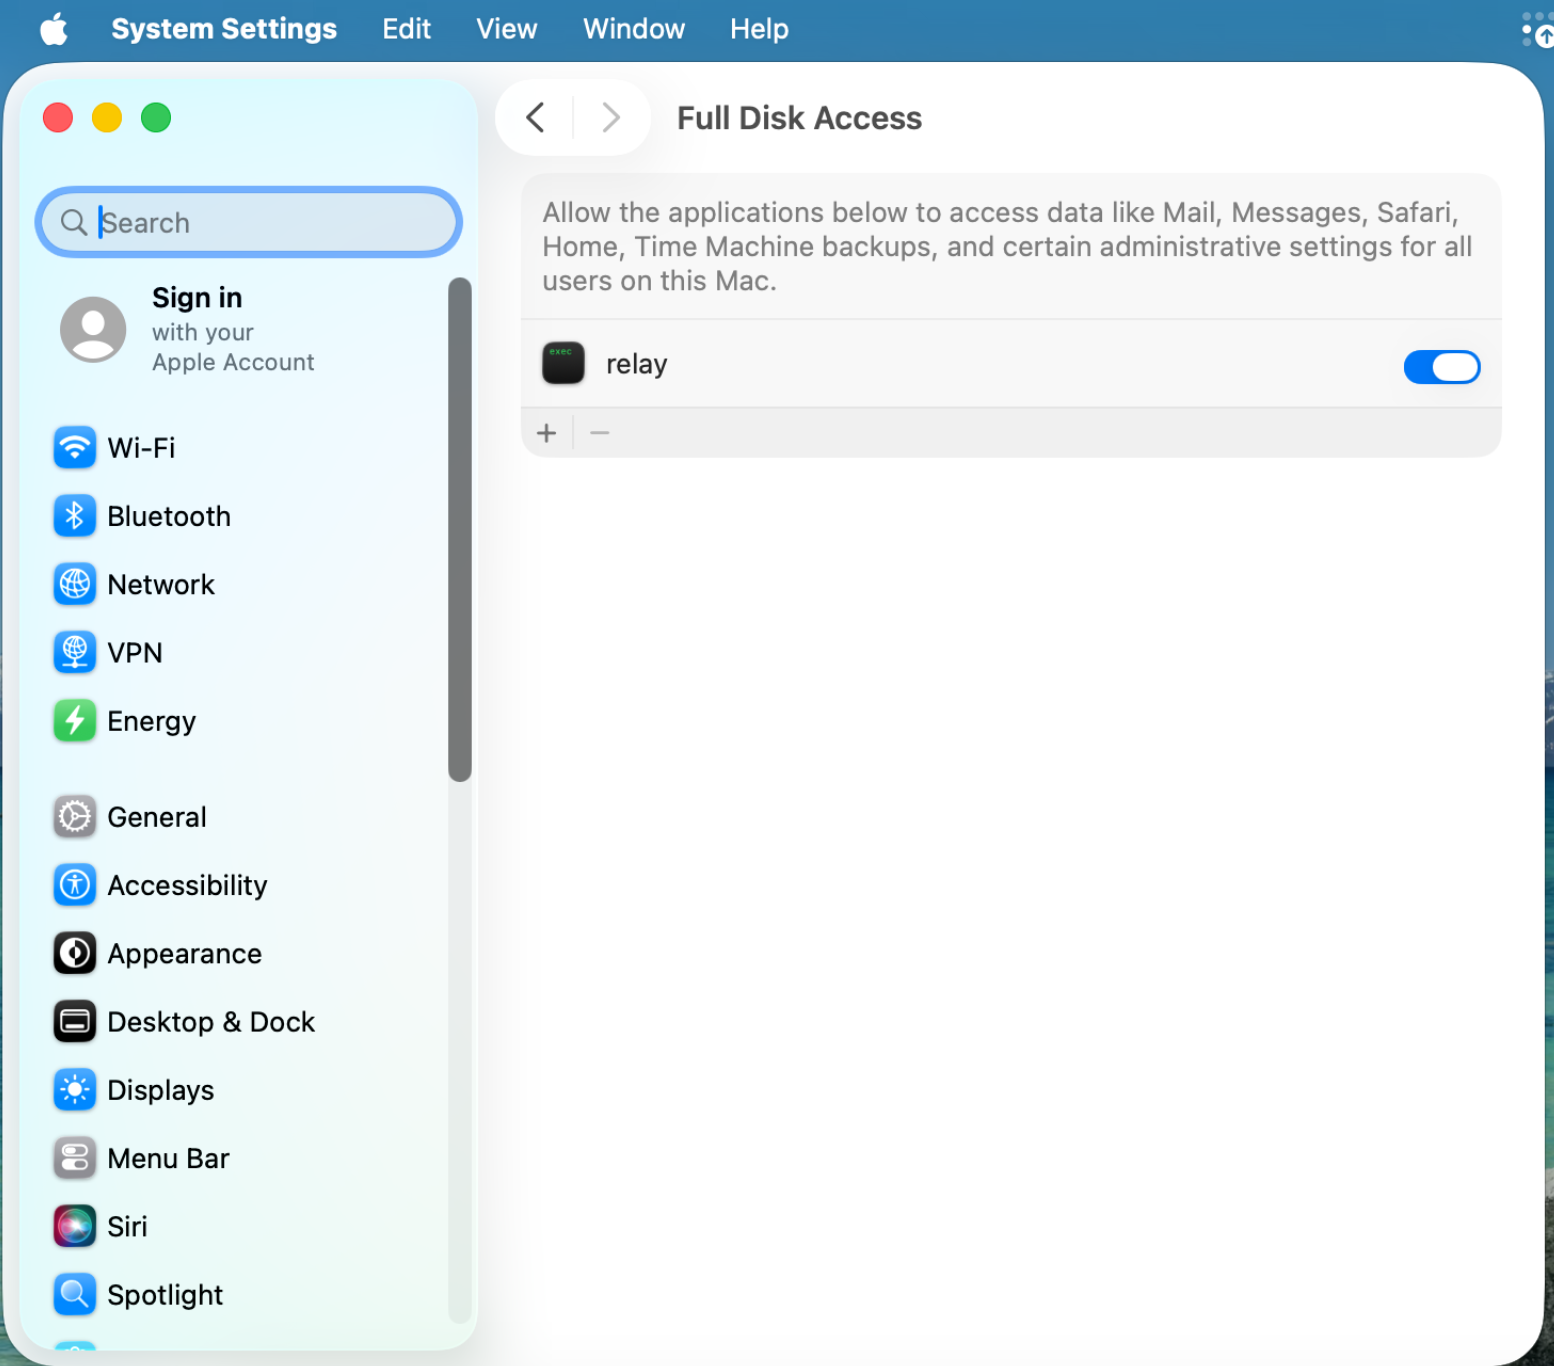Screen dimensions: 1554x1366
Task: Select the Appearance icon
Action: point(75,953)
